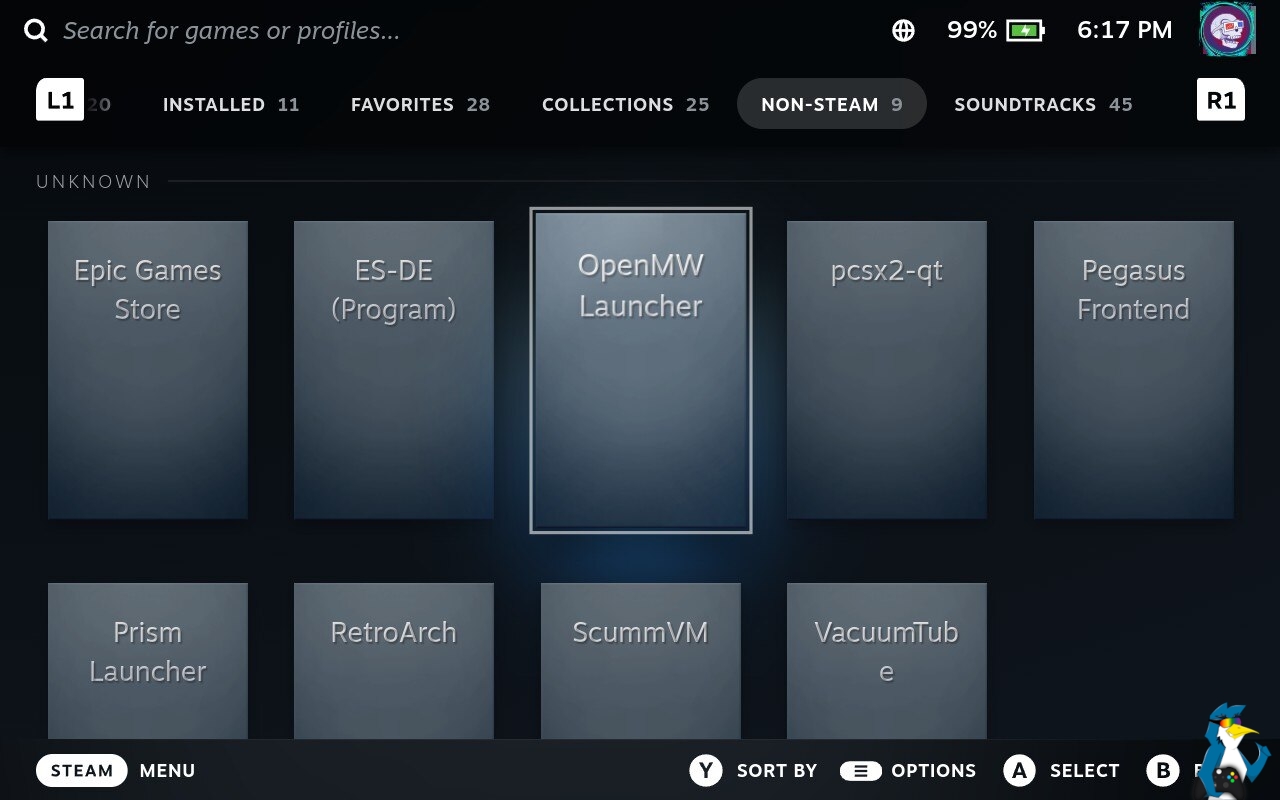Open the Soundtracks tab

1043,104
